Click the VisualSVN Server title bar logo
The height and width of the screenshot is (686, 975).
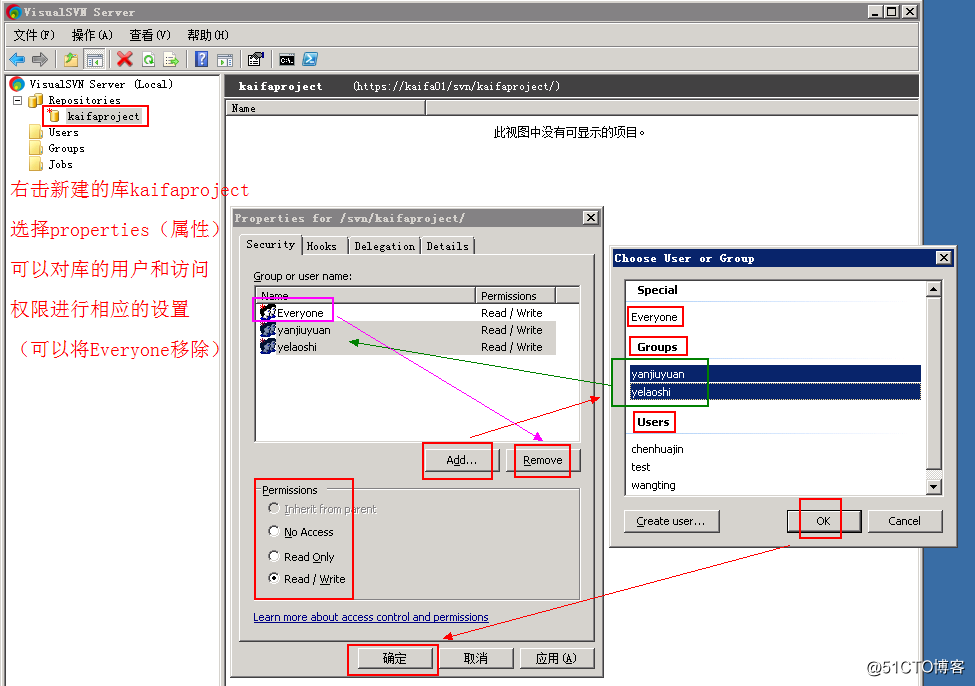click(14, 12)
